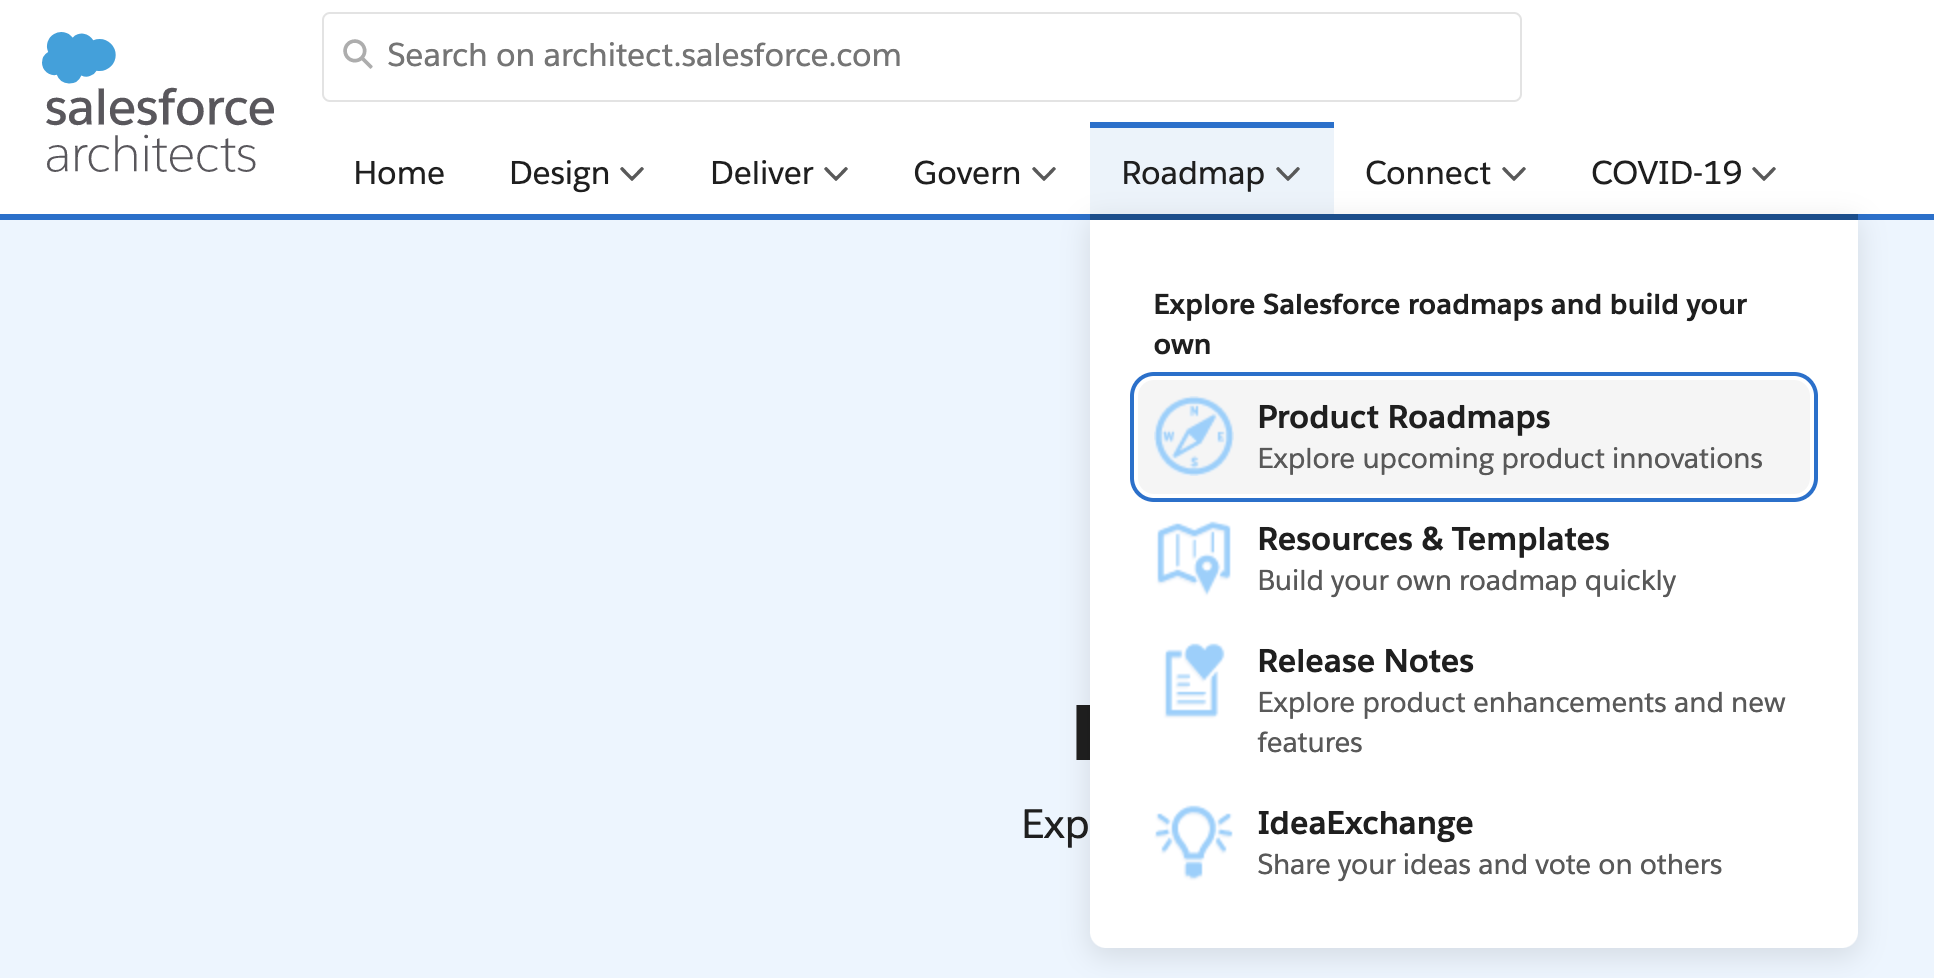Viewport: 1934px width, 978px height.
Task: Select Home in the navigation bar
Action: pos(398,173)
